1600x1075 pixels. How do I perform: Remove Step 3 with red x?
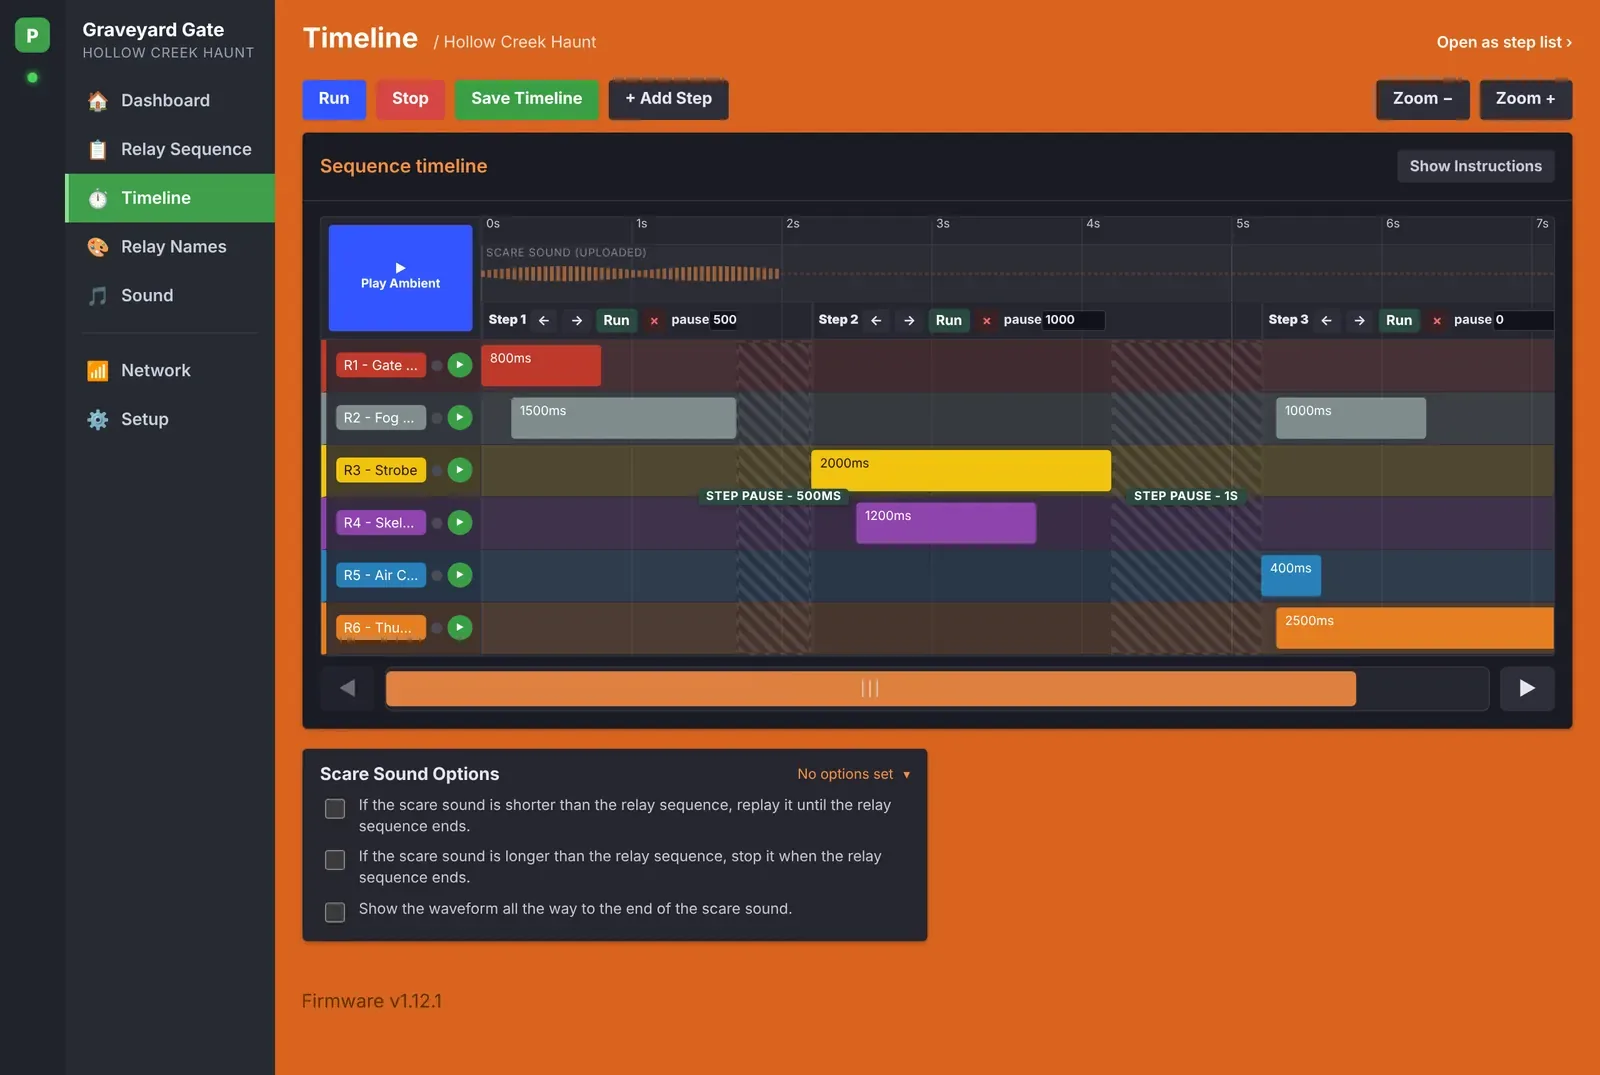coord(1437,321)
